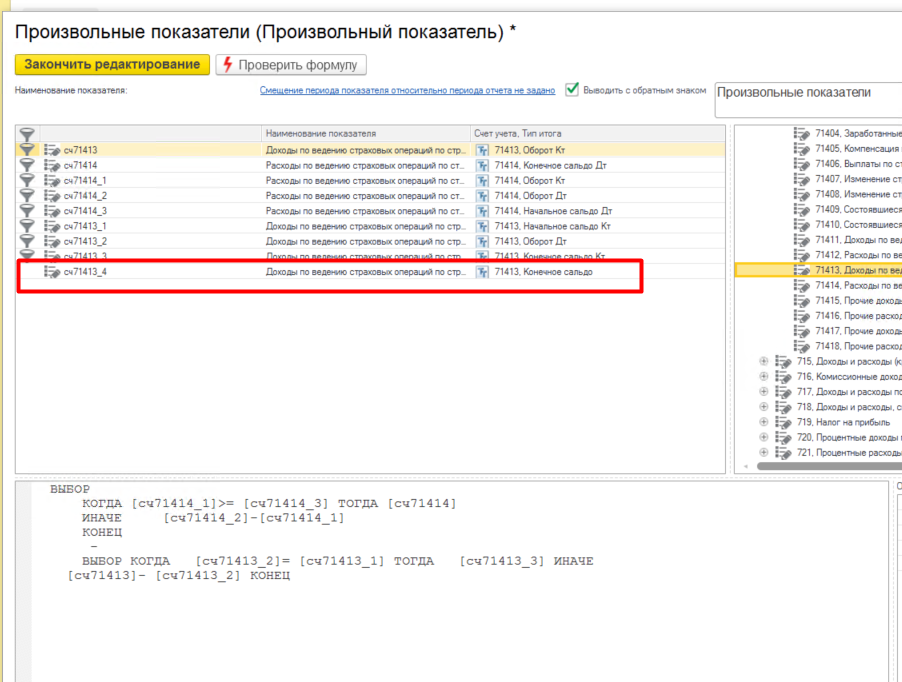Viewport: 902px width, 682px height.
Task: Click the account icon for 71413, Начальное сальдо Кт
Action: click(x=482, y=226)
